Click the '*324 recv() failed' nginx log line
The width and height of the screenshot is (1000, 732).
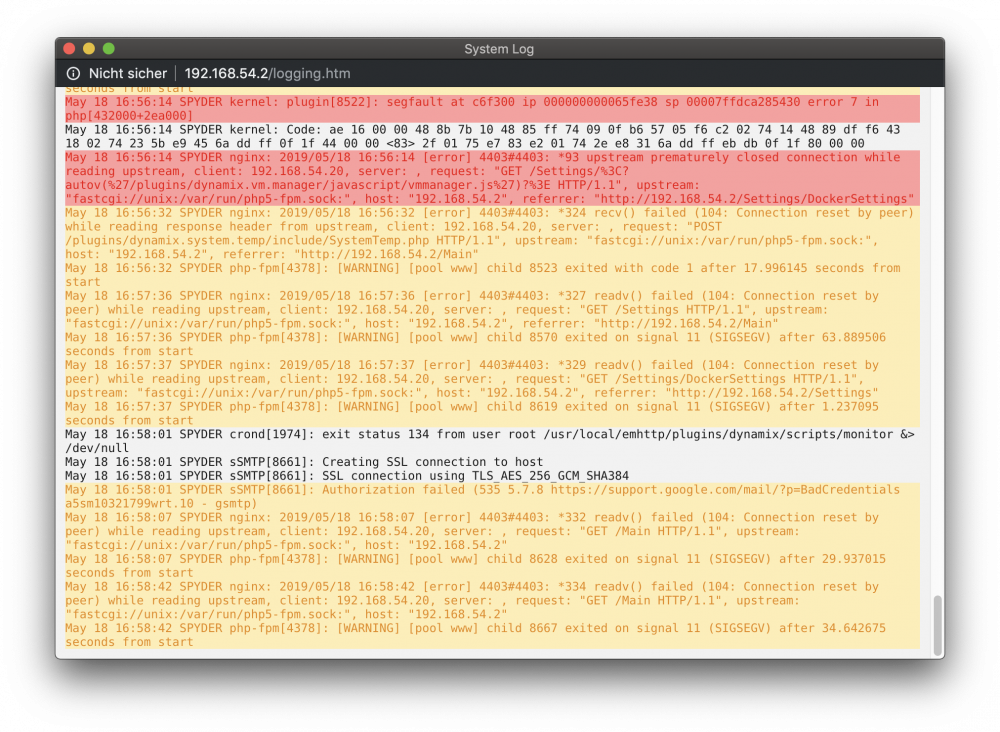(492, 233)
